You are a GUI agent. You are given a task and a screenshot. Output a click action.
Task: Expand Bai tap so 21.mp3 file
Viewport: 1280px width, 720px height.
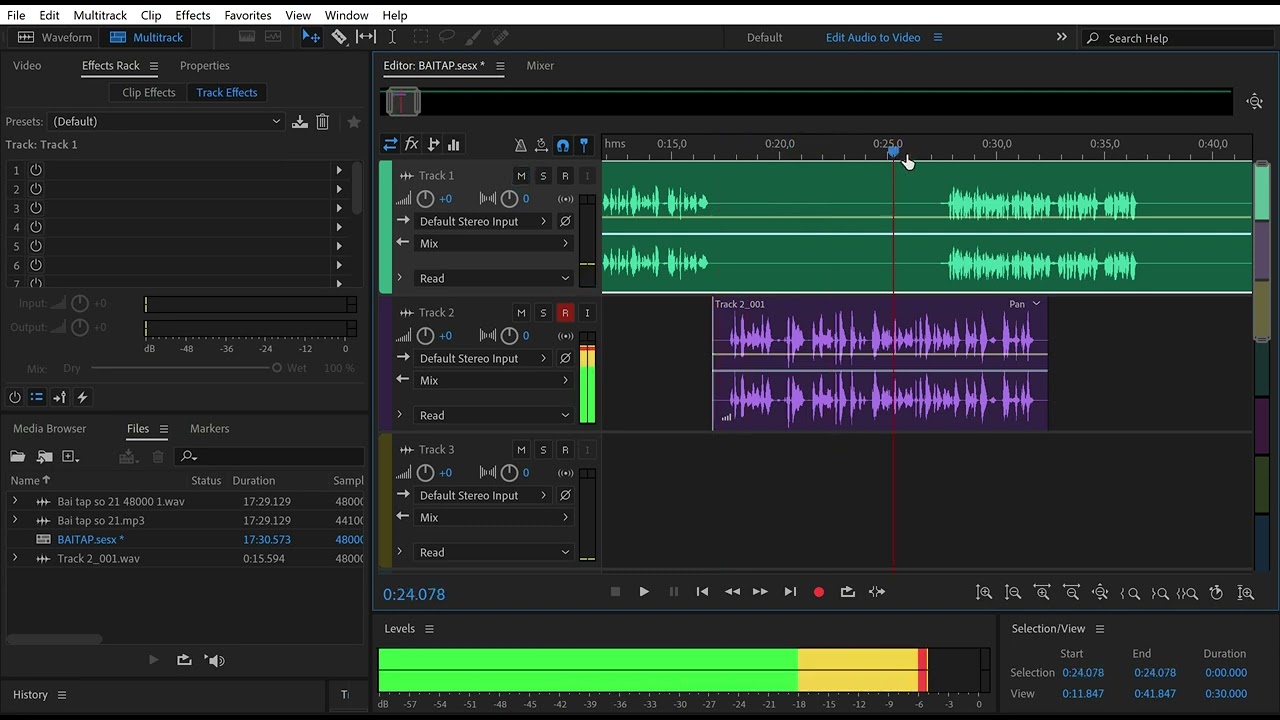pyautogui.click(x=14, y=520)
